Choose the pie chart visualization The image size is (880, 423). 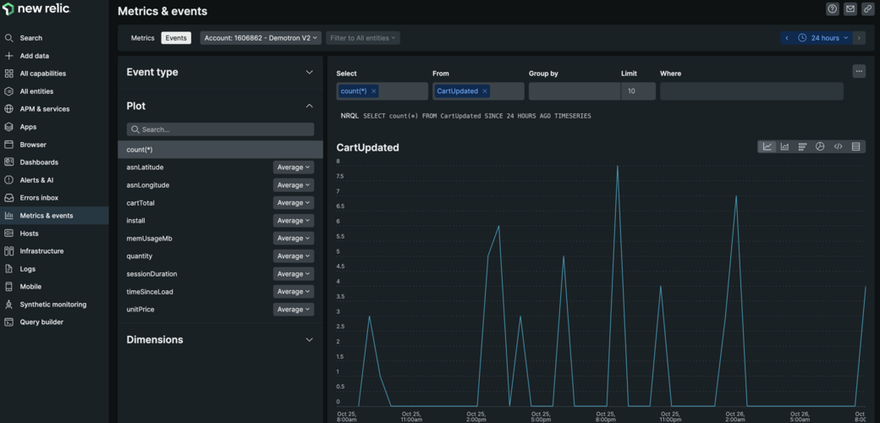[x=820, y=147]
